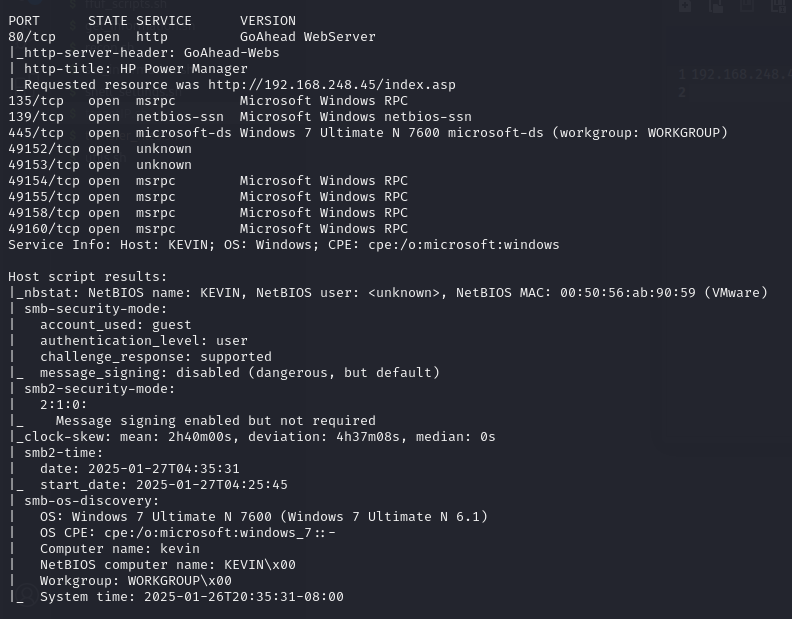Click the VERSION column header text
Viewport: 792px width, 619px height.
[268, 21]
